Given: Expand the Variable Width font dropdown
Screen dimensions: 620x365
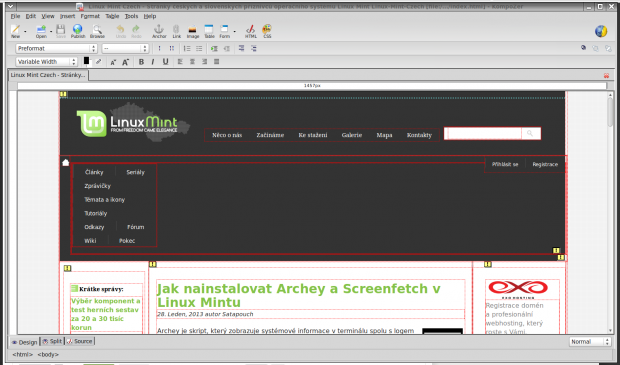Looking at the screenshot, I should click(47, 62).
